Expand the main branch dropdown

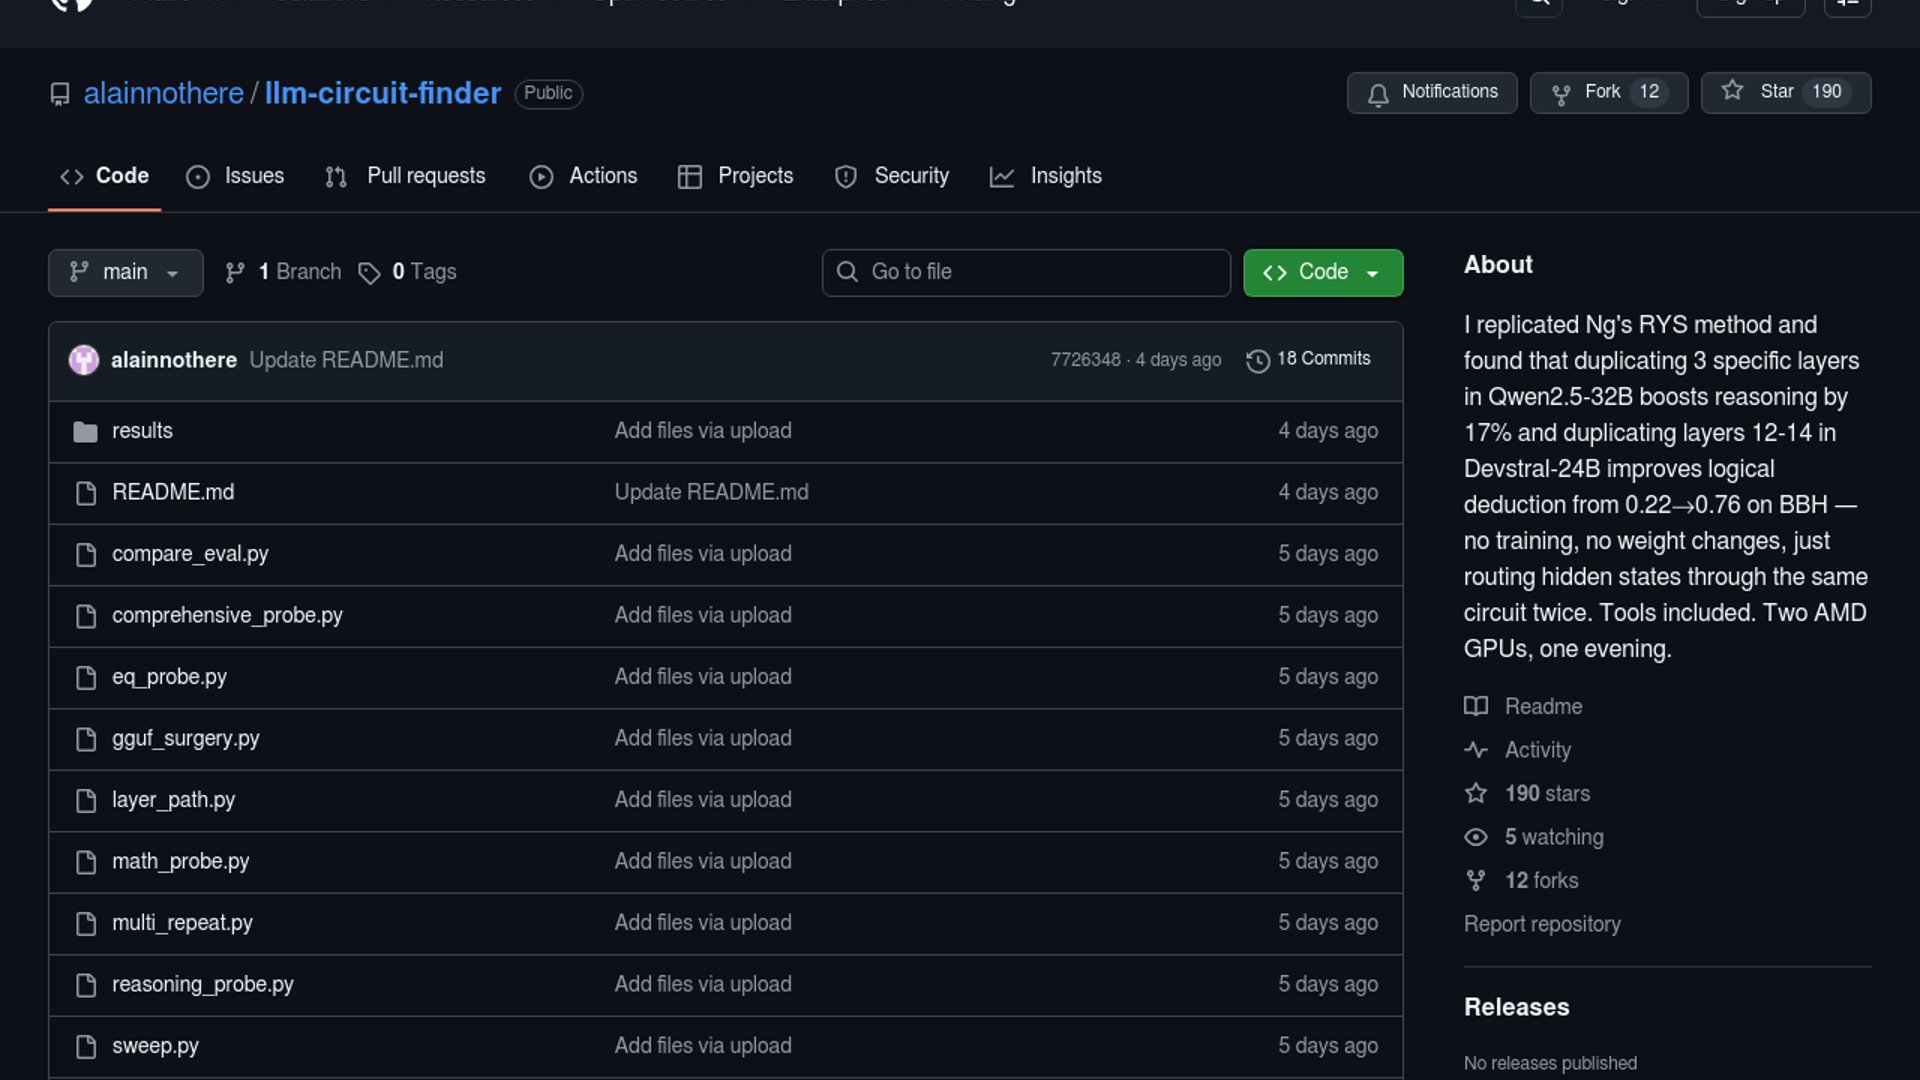125,272
